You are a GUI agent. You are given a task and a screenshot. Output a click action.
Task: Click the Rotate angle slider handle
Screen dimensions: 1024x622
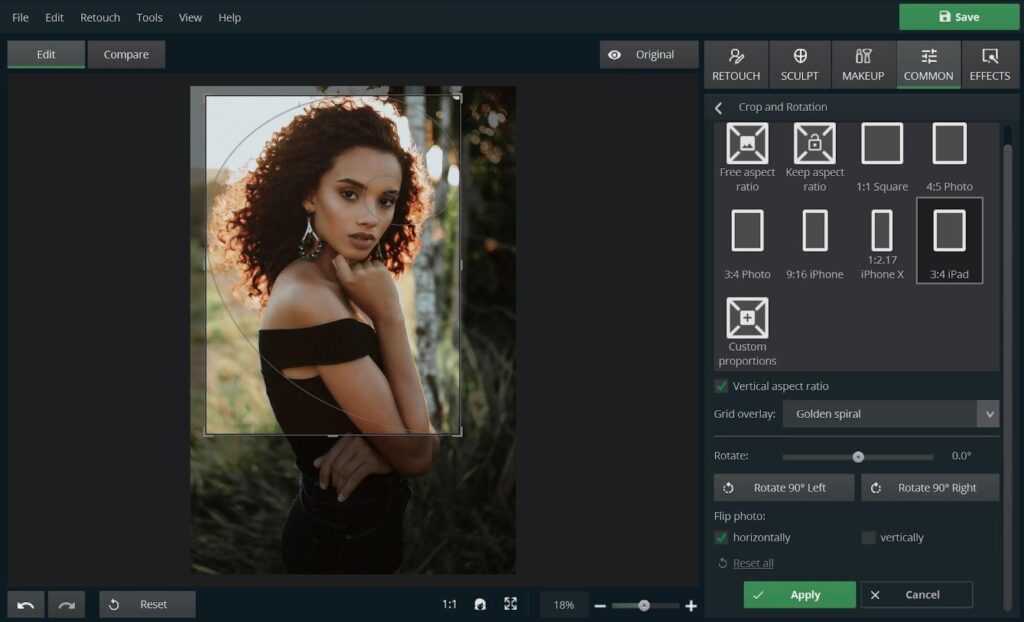858,456
